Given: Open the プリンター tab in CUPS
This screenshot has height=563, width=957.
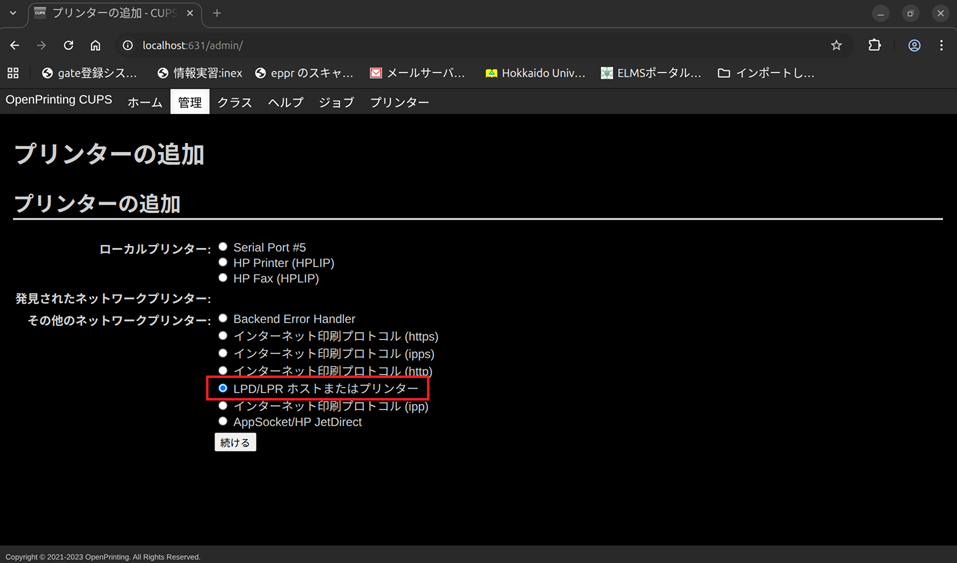Looking at the screenshot, I should tap(399, 102).
